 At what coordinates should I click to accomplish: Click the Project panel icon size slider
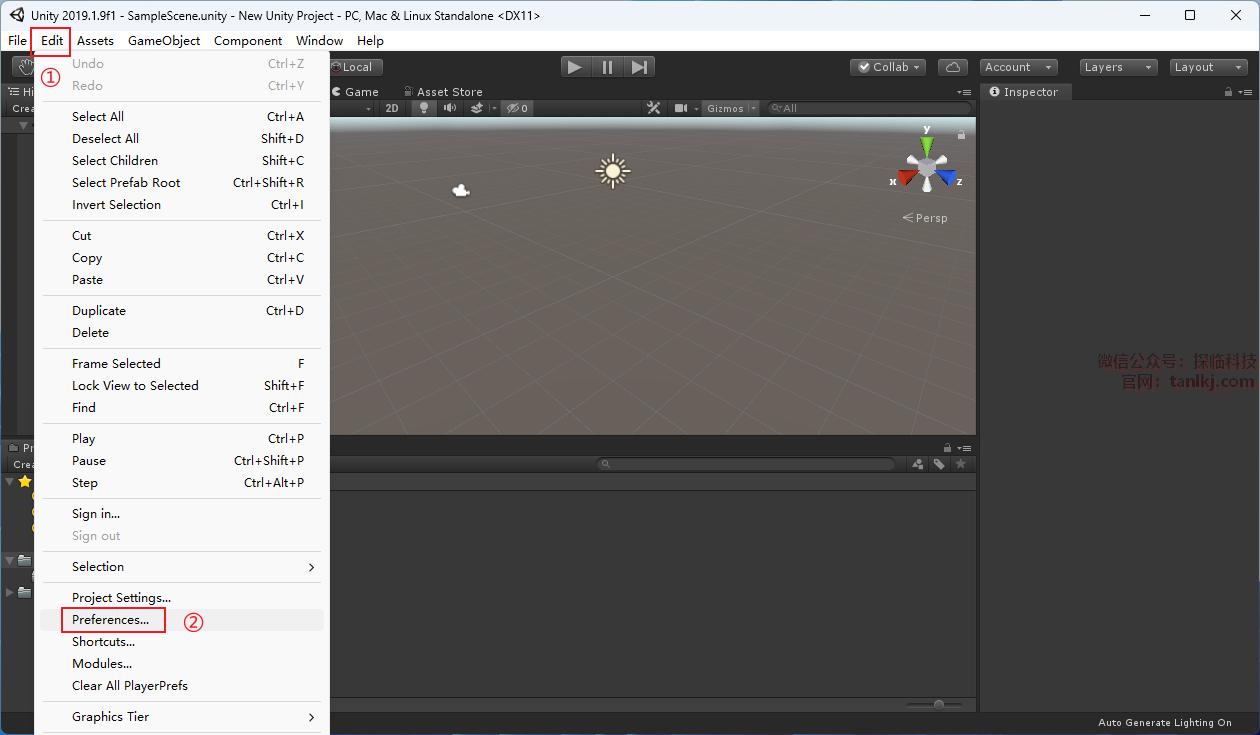pos(938,704)
